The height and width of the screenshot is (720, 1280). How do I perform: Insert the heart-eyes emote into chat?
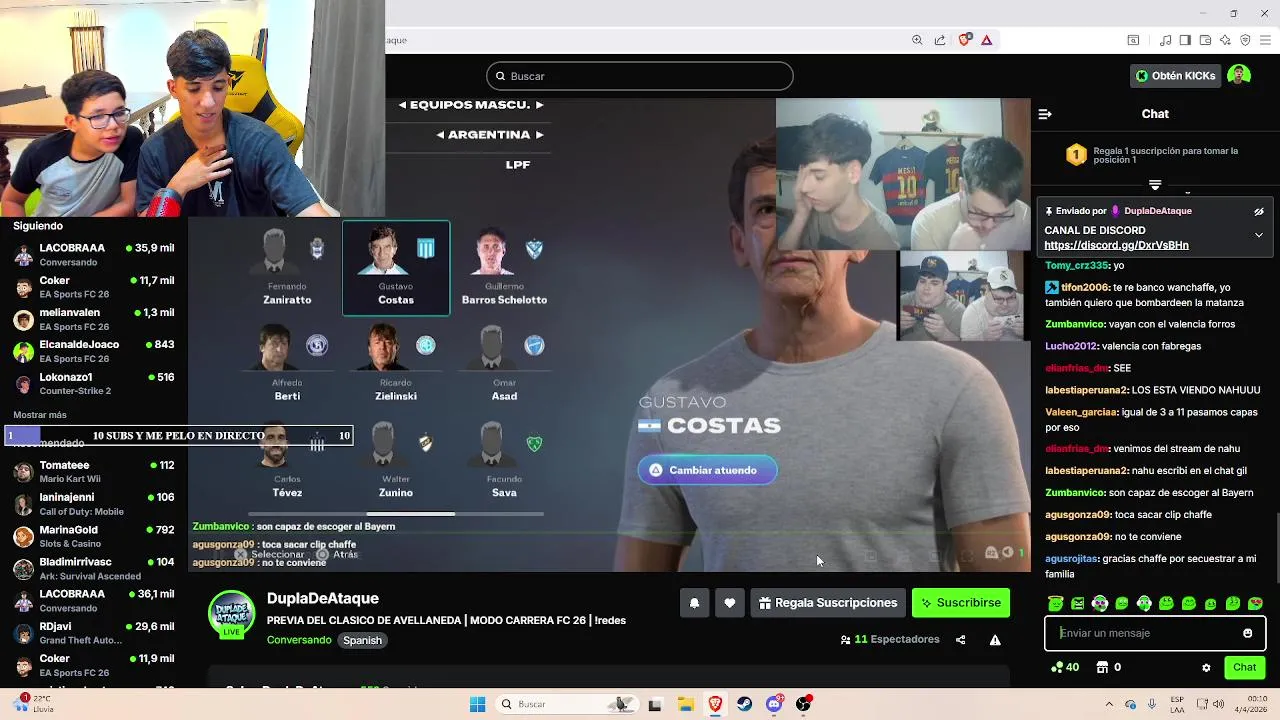coord(1255,603)
